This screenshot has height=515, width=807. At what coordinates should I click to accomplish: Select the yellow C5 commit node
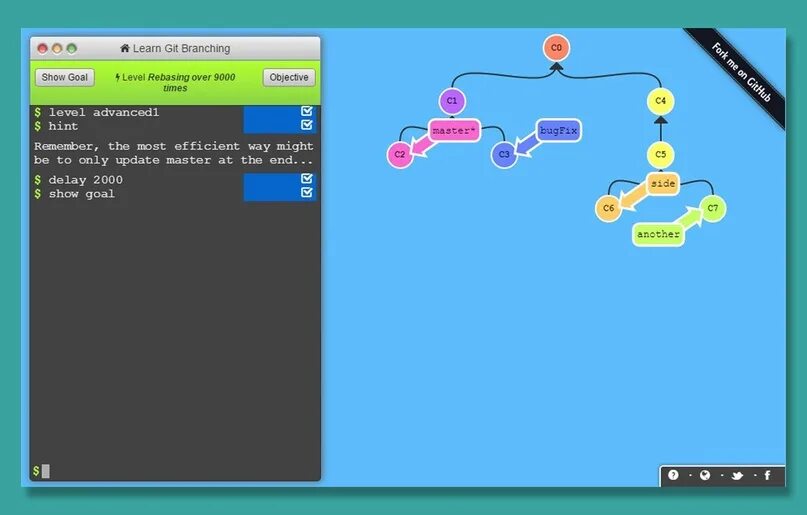click(x=660, y=154)
